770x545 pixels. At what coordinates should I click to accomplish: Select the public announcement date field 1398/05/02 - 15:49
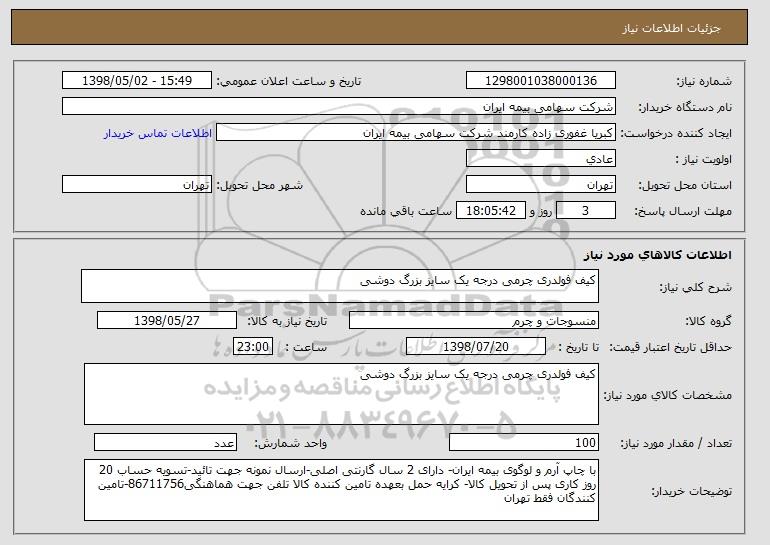click(x=137, y=81)
